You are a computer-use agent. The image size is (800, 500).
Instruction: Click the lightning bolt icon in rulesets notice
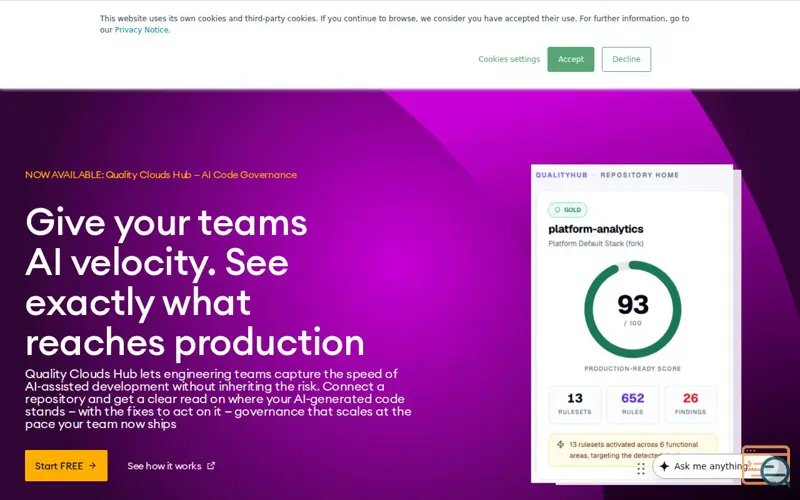point(560,444)
